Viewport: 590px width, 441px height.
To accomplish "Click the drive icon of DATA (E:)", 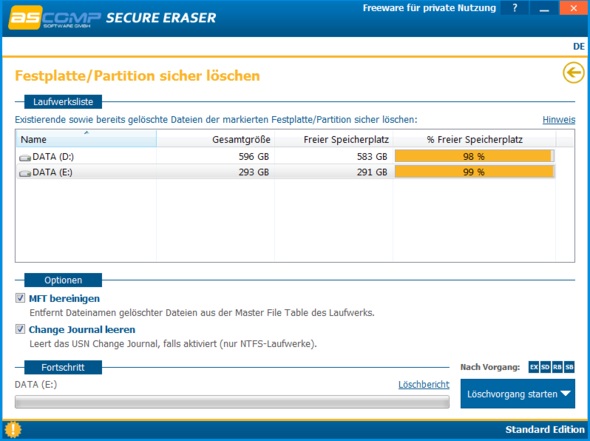I will click(25, 173).
